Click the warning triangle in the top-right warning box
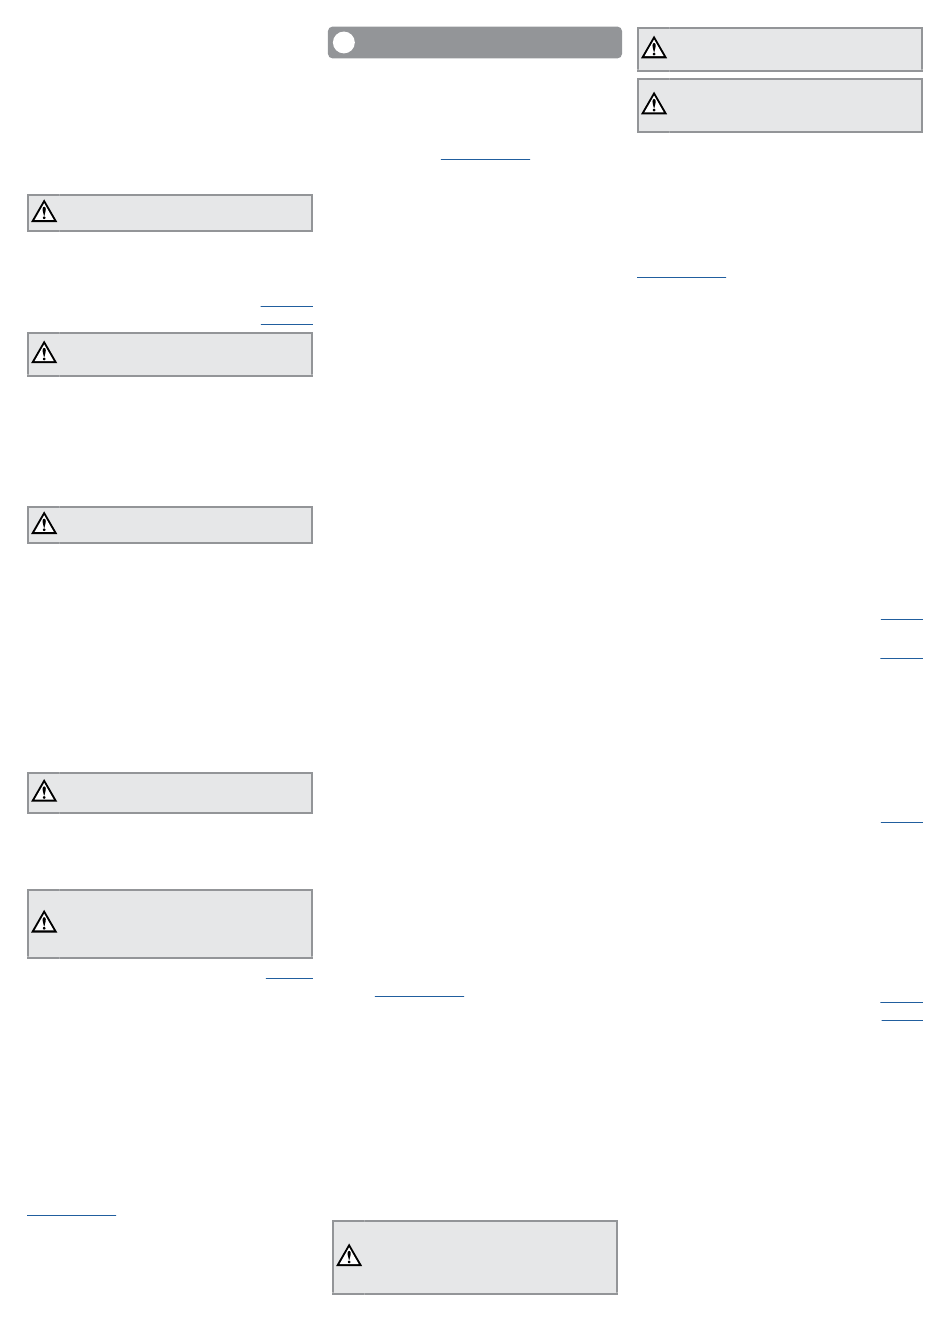 654,48
